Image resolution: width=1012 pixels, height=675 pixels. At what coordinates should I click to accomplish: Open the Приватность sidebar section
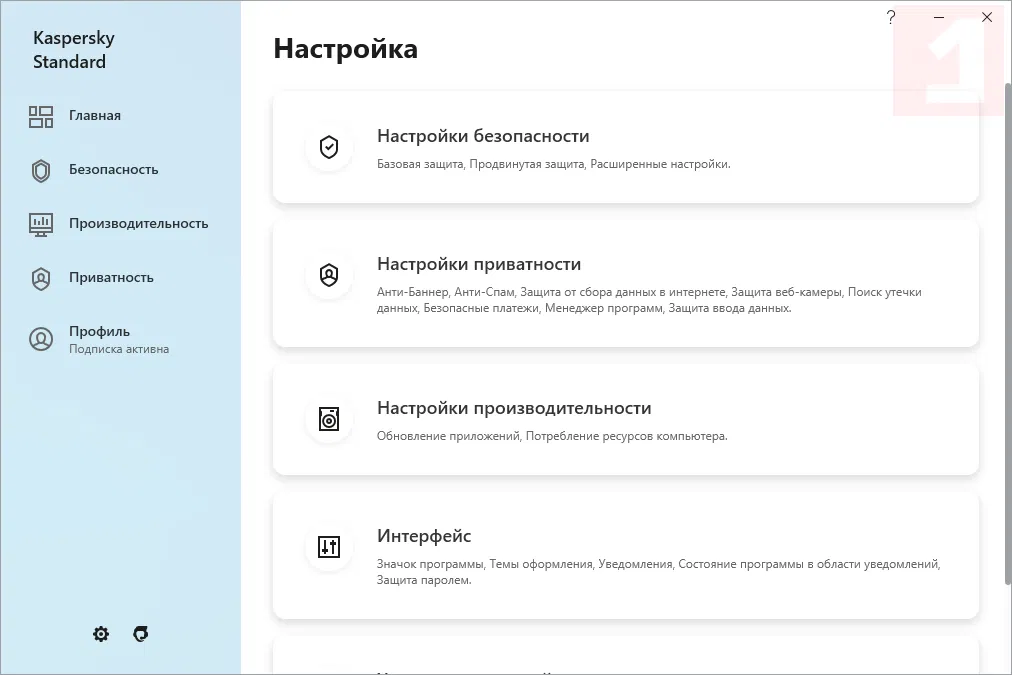click(x=111, y=278)
